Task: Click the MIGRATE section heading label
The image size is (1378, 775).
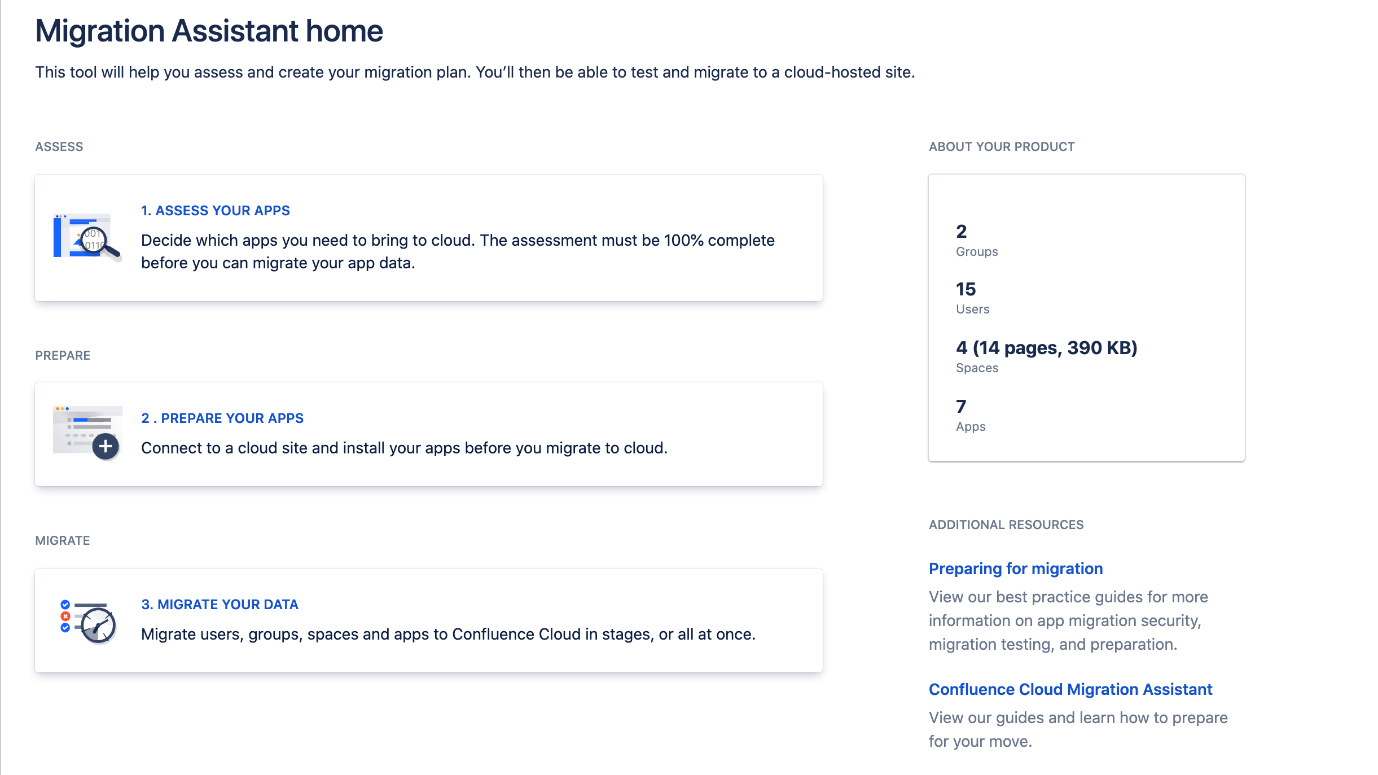Action: (x=62, y=541)
